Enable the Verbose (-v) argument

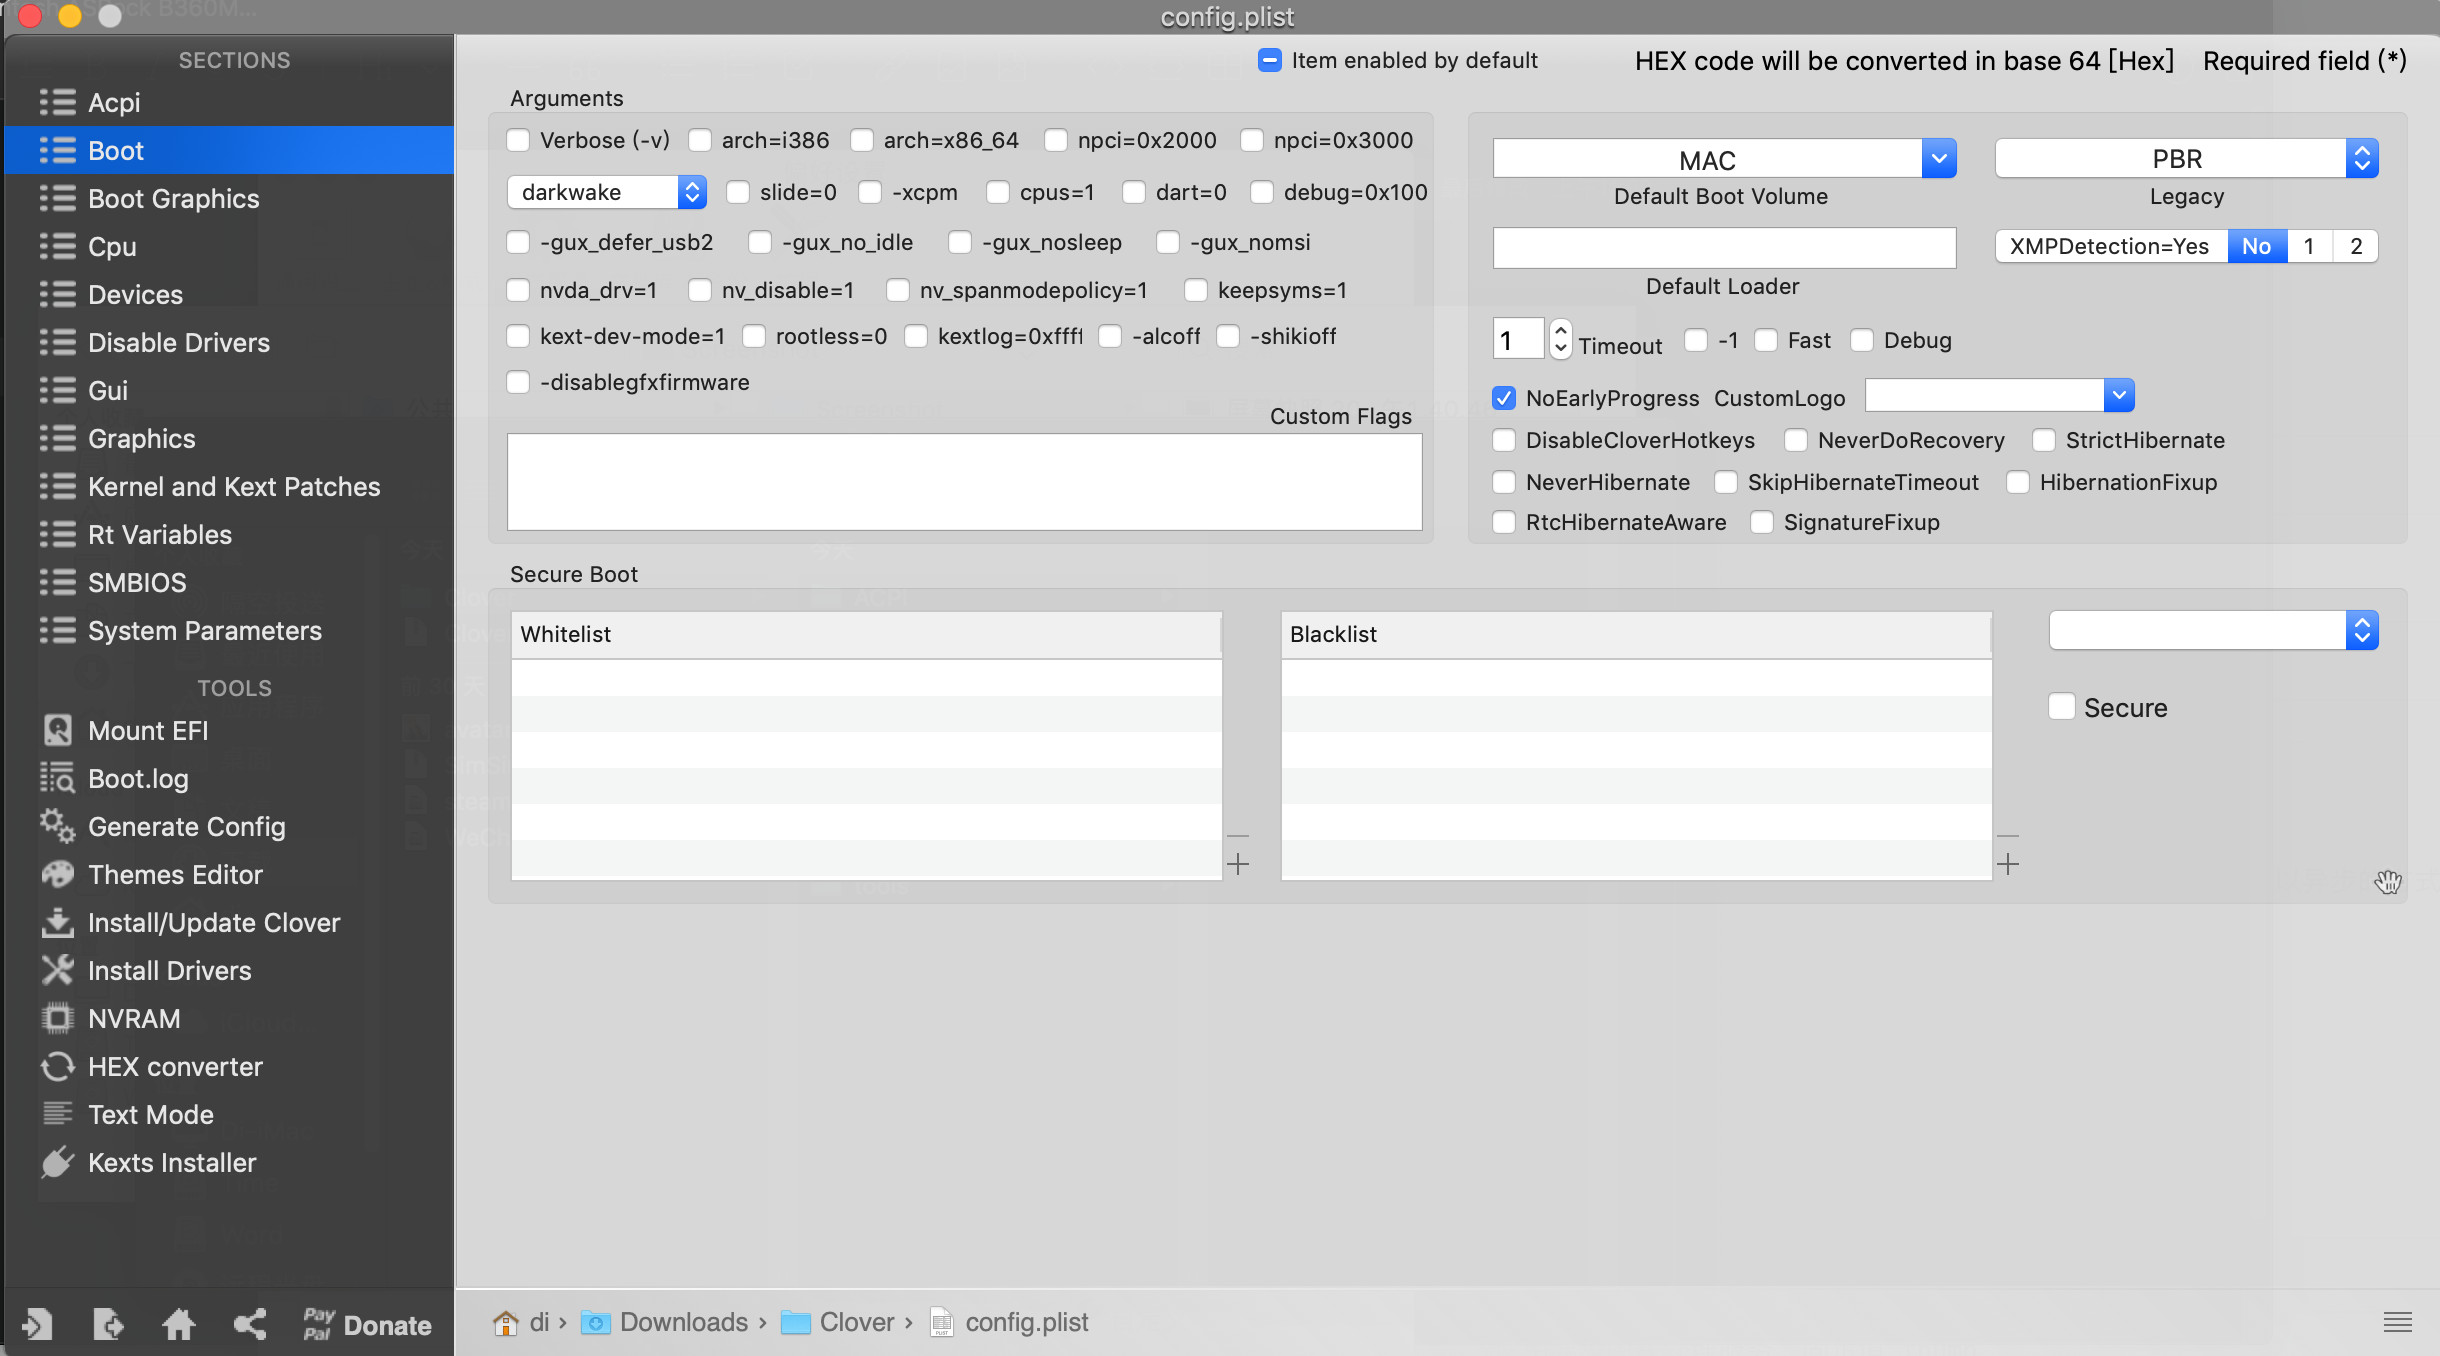518,140
